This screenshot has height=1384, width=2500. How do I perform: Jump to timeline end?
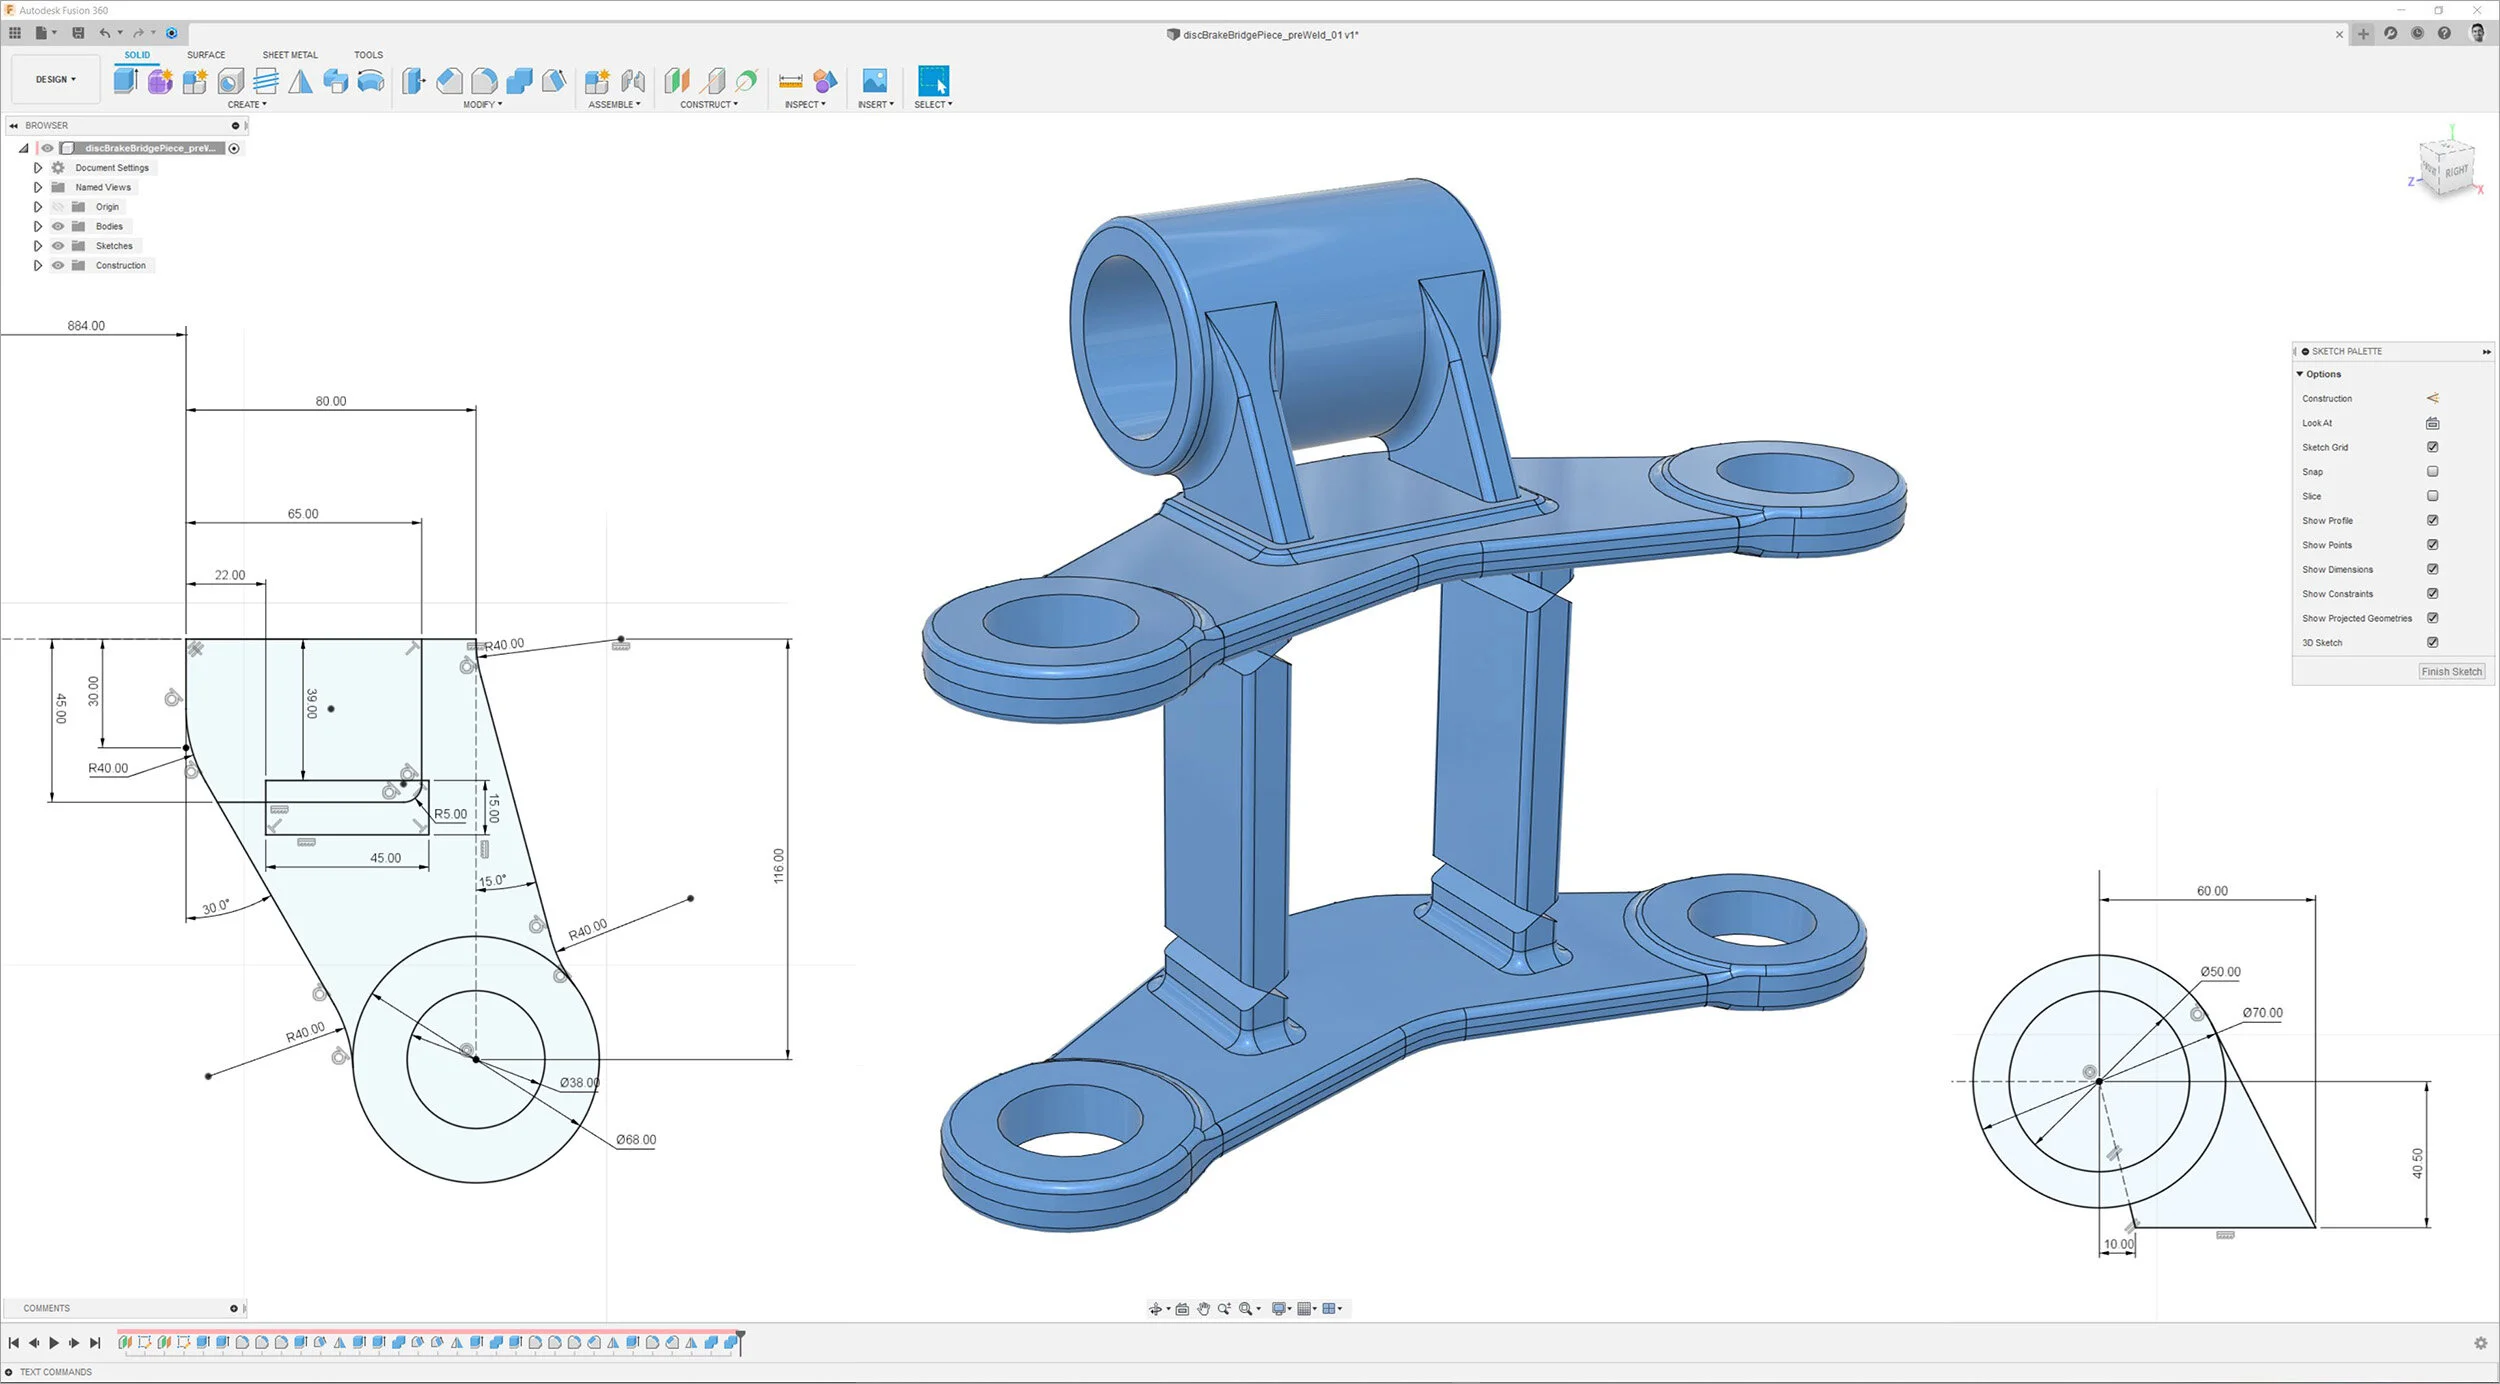coord(95,1343)
